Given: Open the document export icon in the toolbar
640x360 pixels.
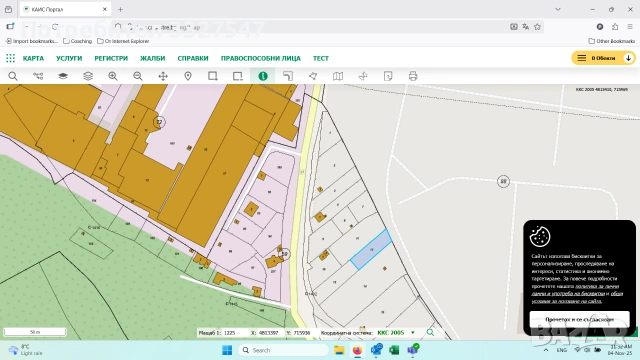Looking at the screenshot, I should click(388, 76).
